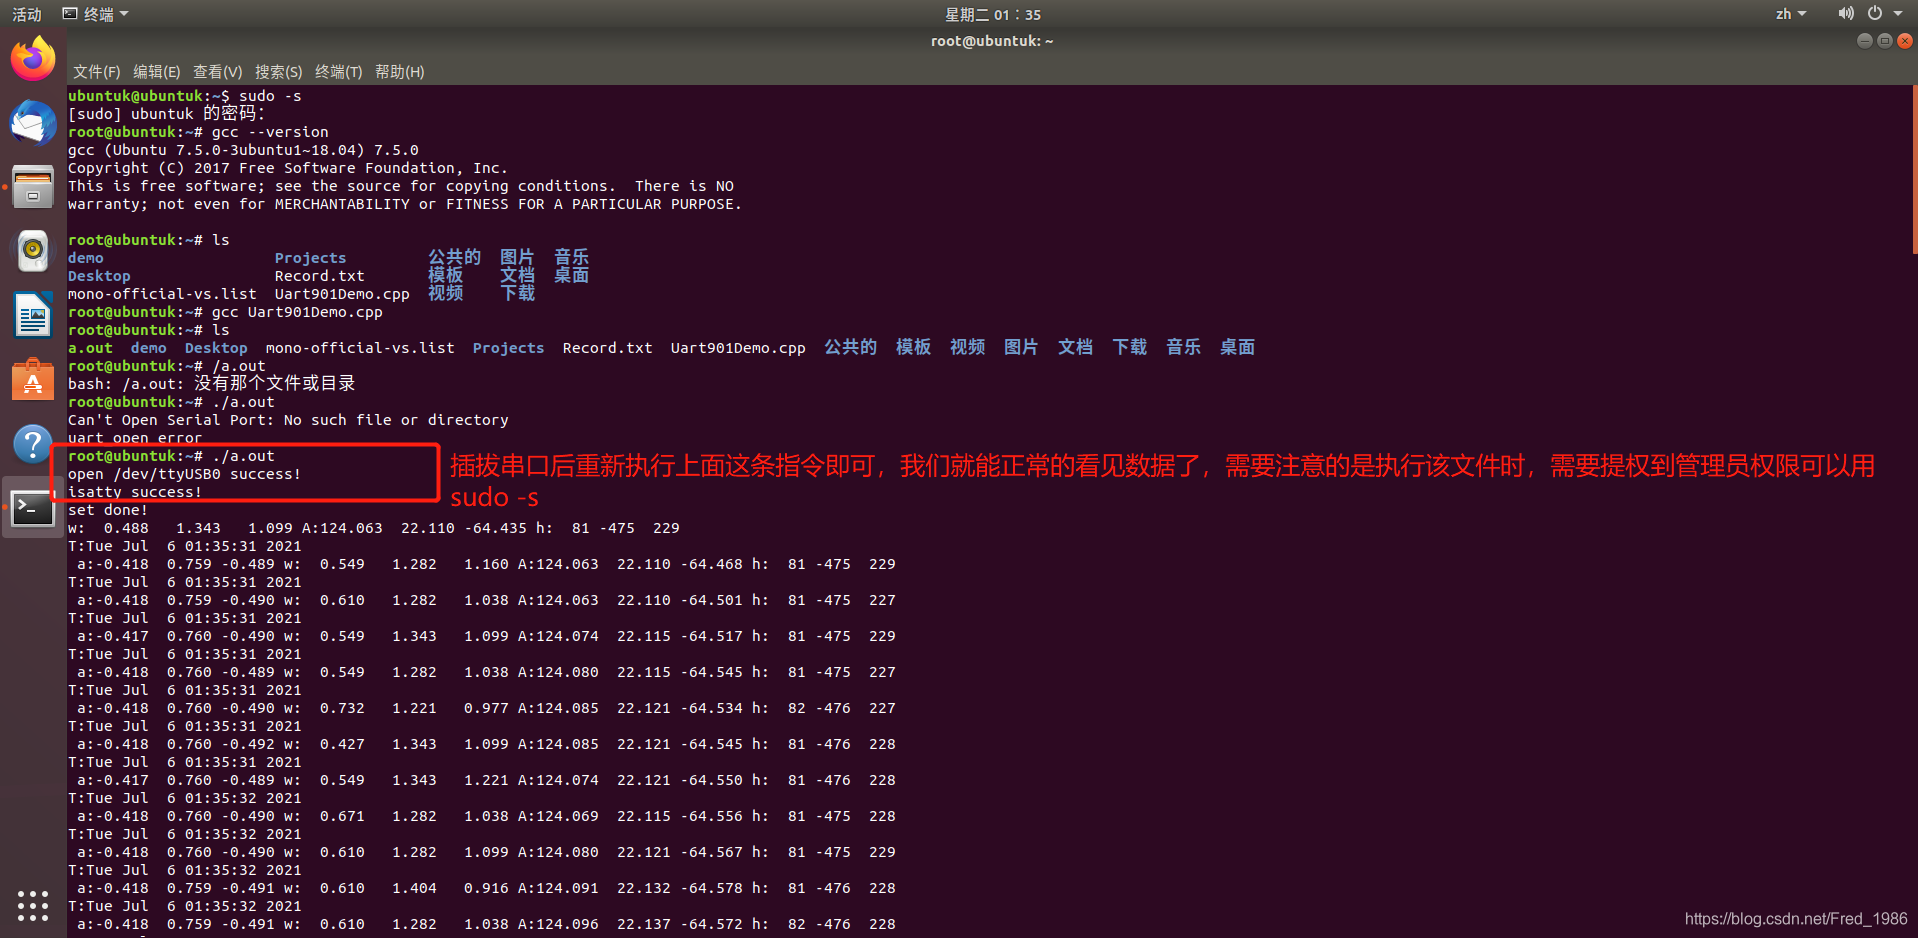Open the zh input language dropdown
Image resolution: width=1918 pixels, height=938 pixels.
(x=1791, y=14)
